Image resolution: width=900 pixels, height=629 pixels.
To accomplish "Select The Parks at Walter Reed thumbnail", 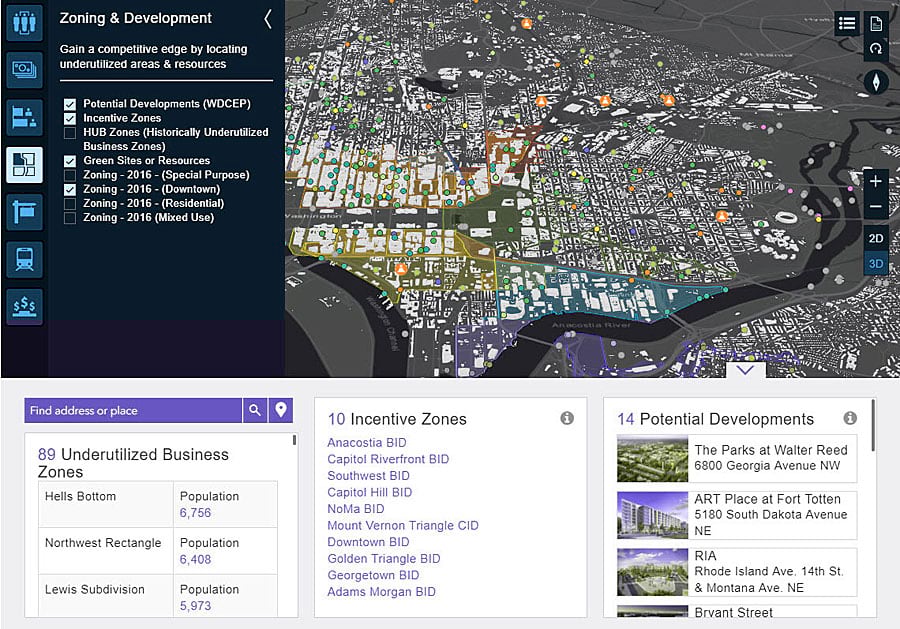I will click(x=653, y=458).
